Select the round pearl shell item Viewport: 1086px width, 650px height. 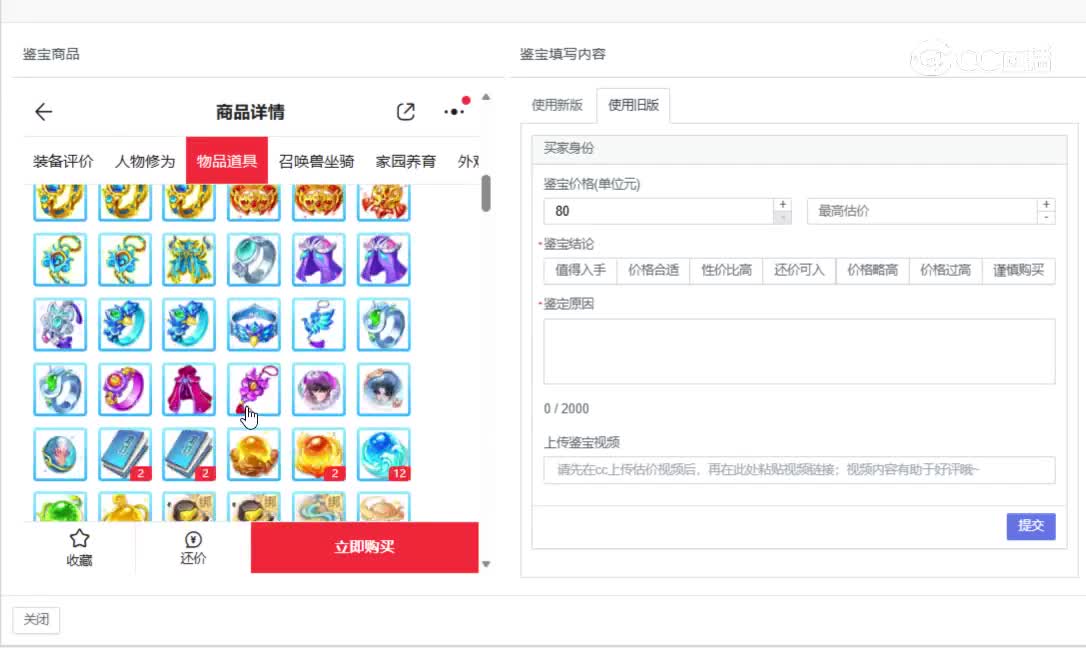click(60, 455)
